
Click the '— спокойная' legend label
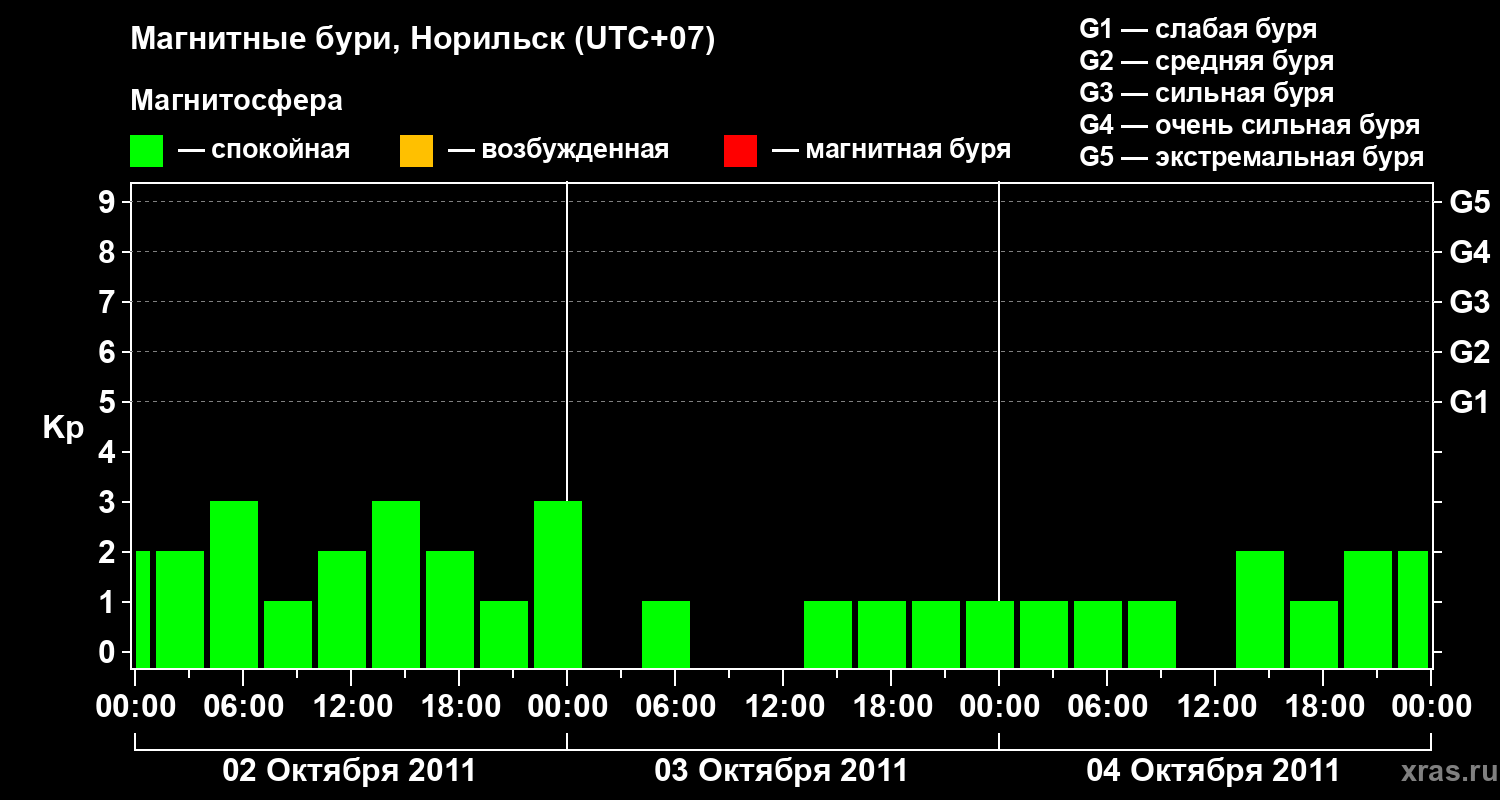click(x=264, y=150)
